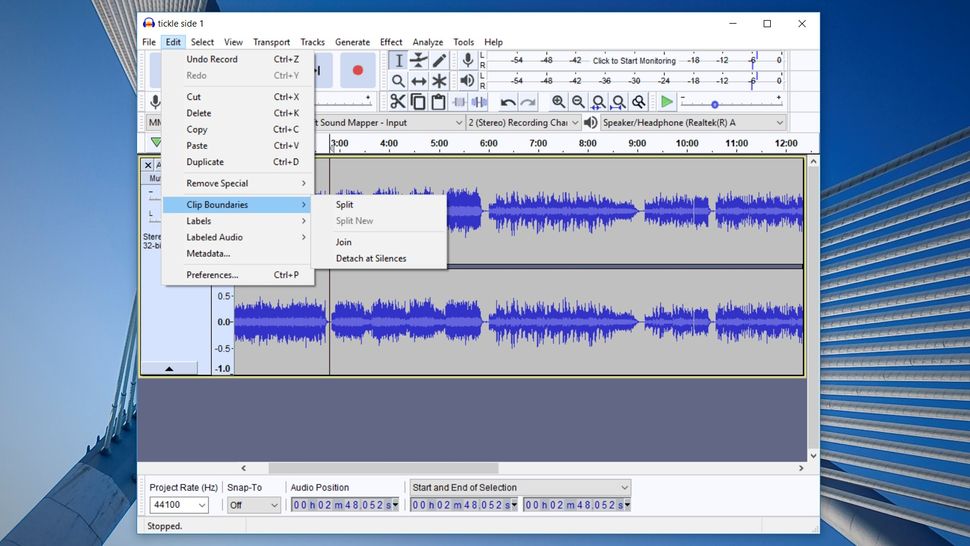Open the Recording Channels dropdown
This screenshot has width=970, height=546.
tap(522, 123)
